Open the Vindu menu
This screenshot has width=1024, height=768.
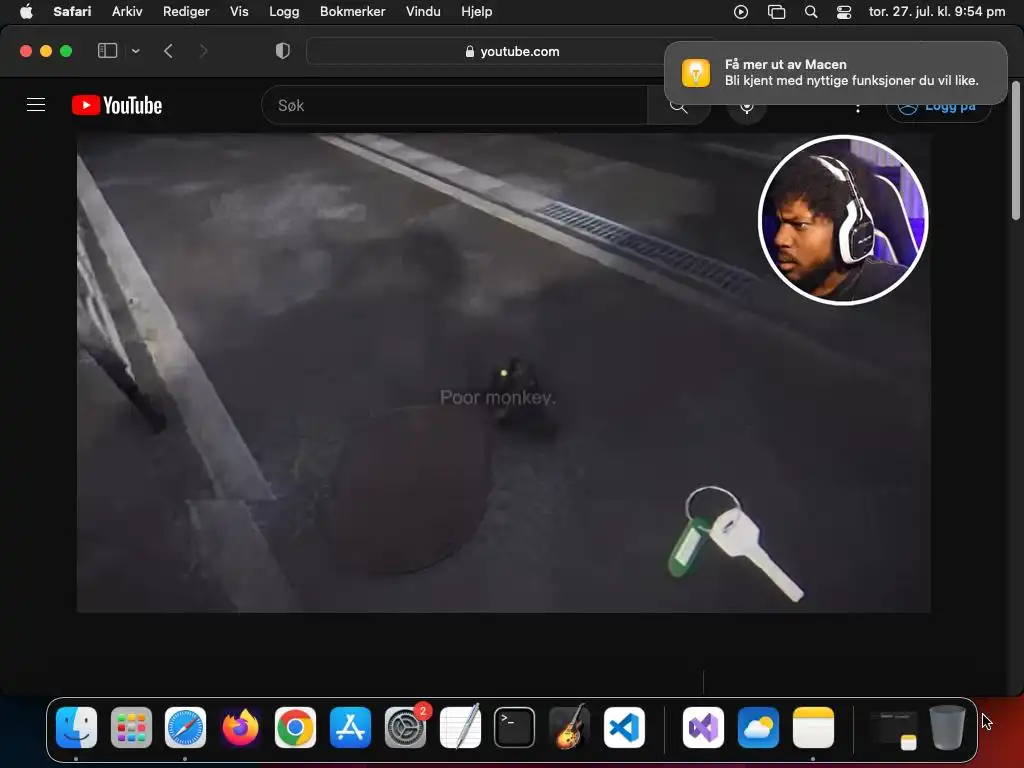point(423,11)
